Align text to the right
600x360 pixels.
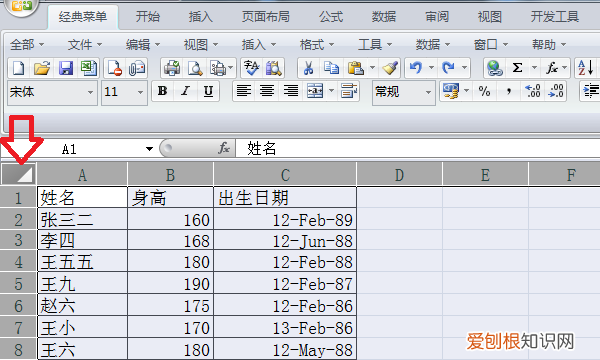[x=291, y=91]
